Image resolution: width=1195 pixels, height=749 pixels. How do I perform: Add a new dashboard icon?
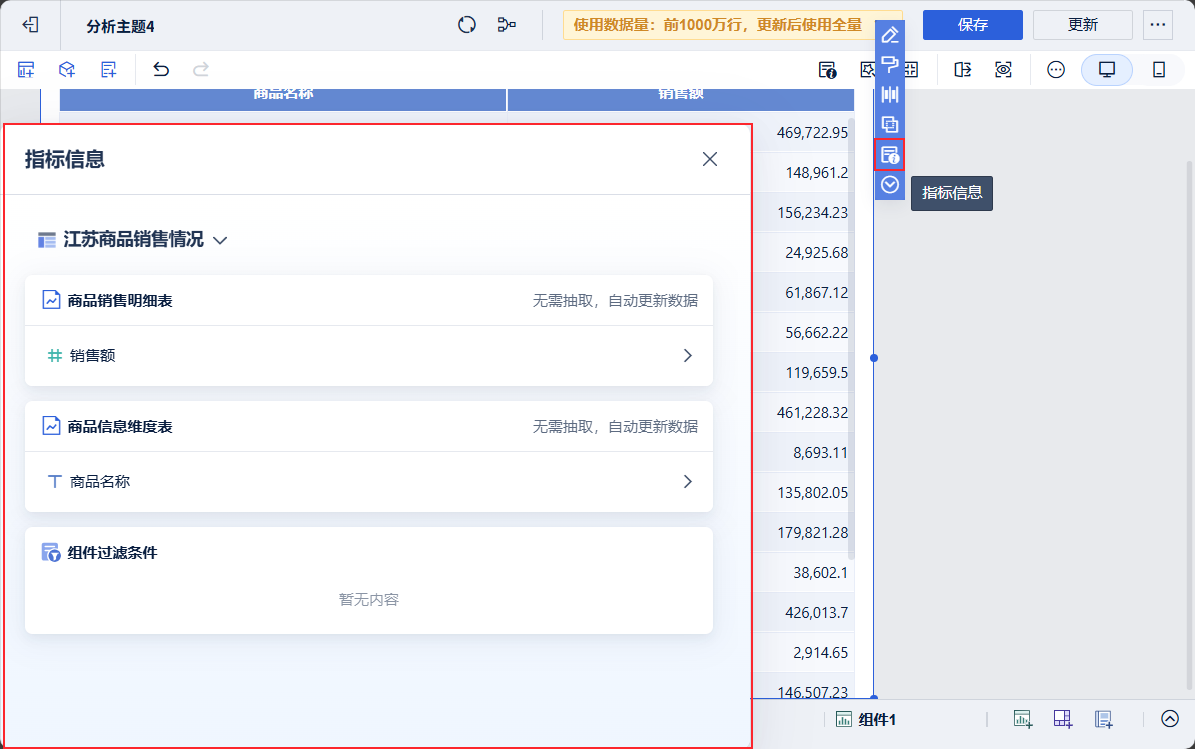pos(1063,719)
